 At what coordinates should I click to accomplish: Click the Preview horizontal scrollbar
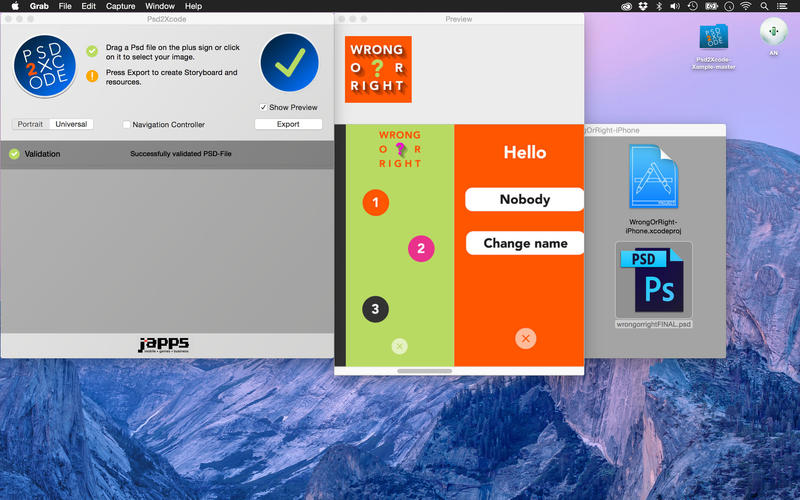(424, 371)
